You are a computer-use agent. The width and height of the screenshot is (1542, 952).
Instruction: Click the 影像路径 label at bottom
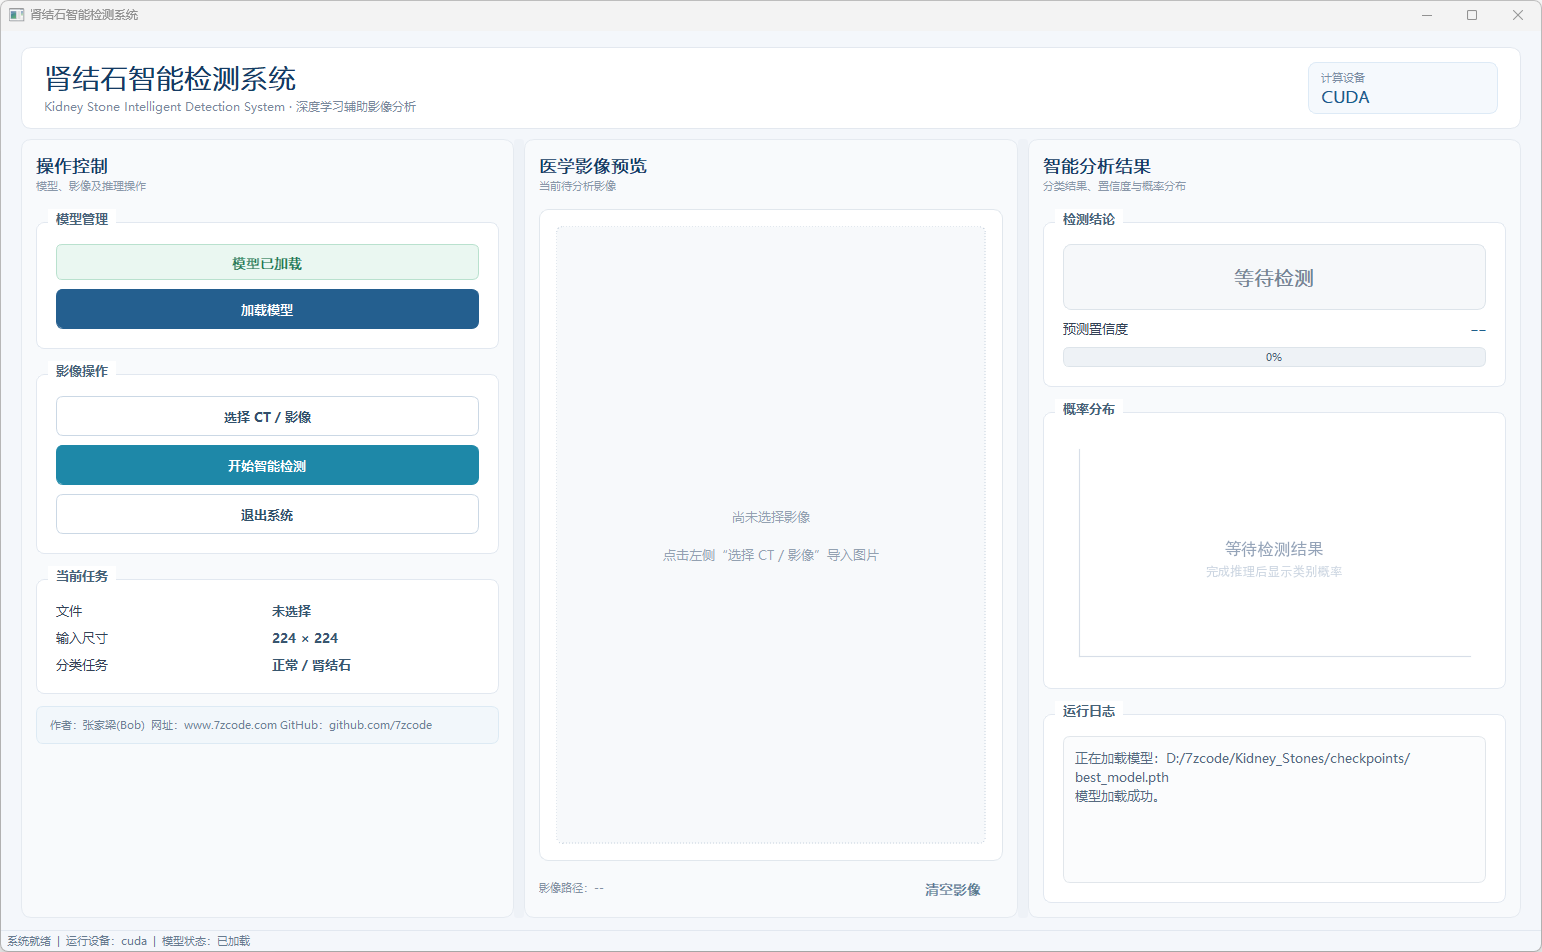571,888
